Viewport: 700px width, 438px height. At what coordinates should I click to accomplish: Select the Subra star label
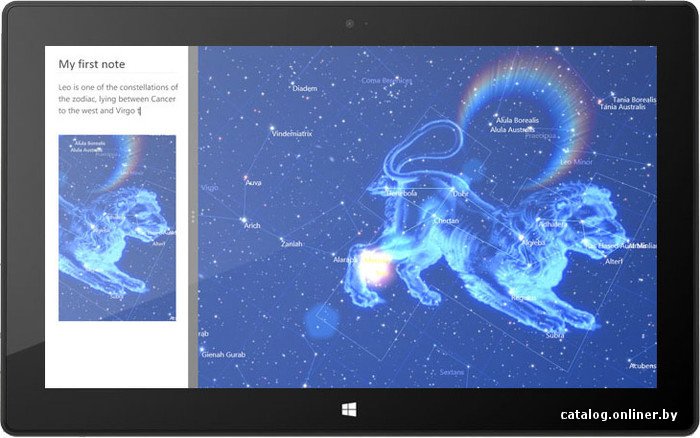tap(554, 335)
